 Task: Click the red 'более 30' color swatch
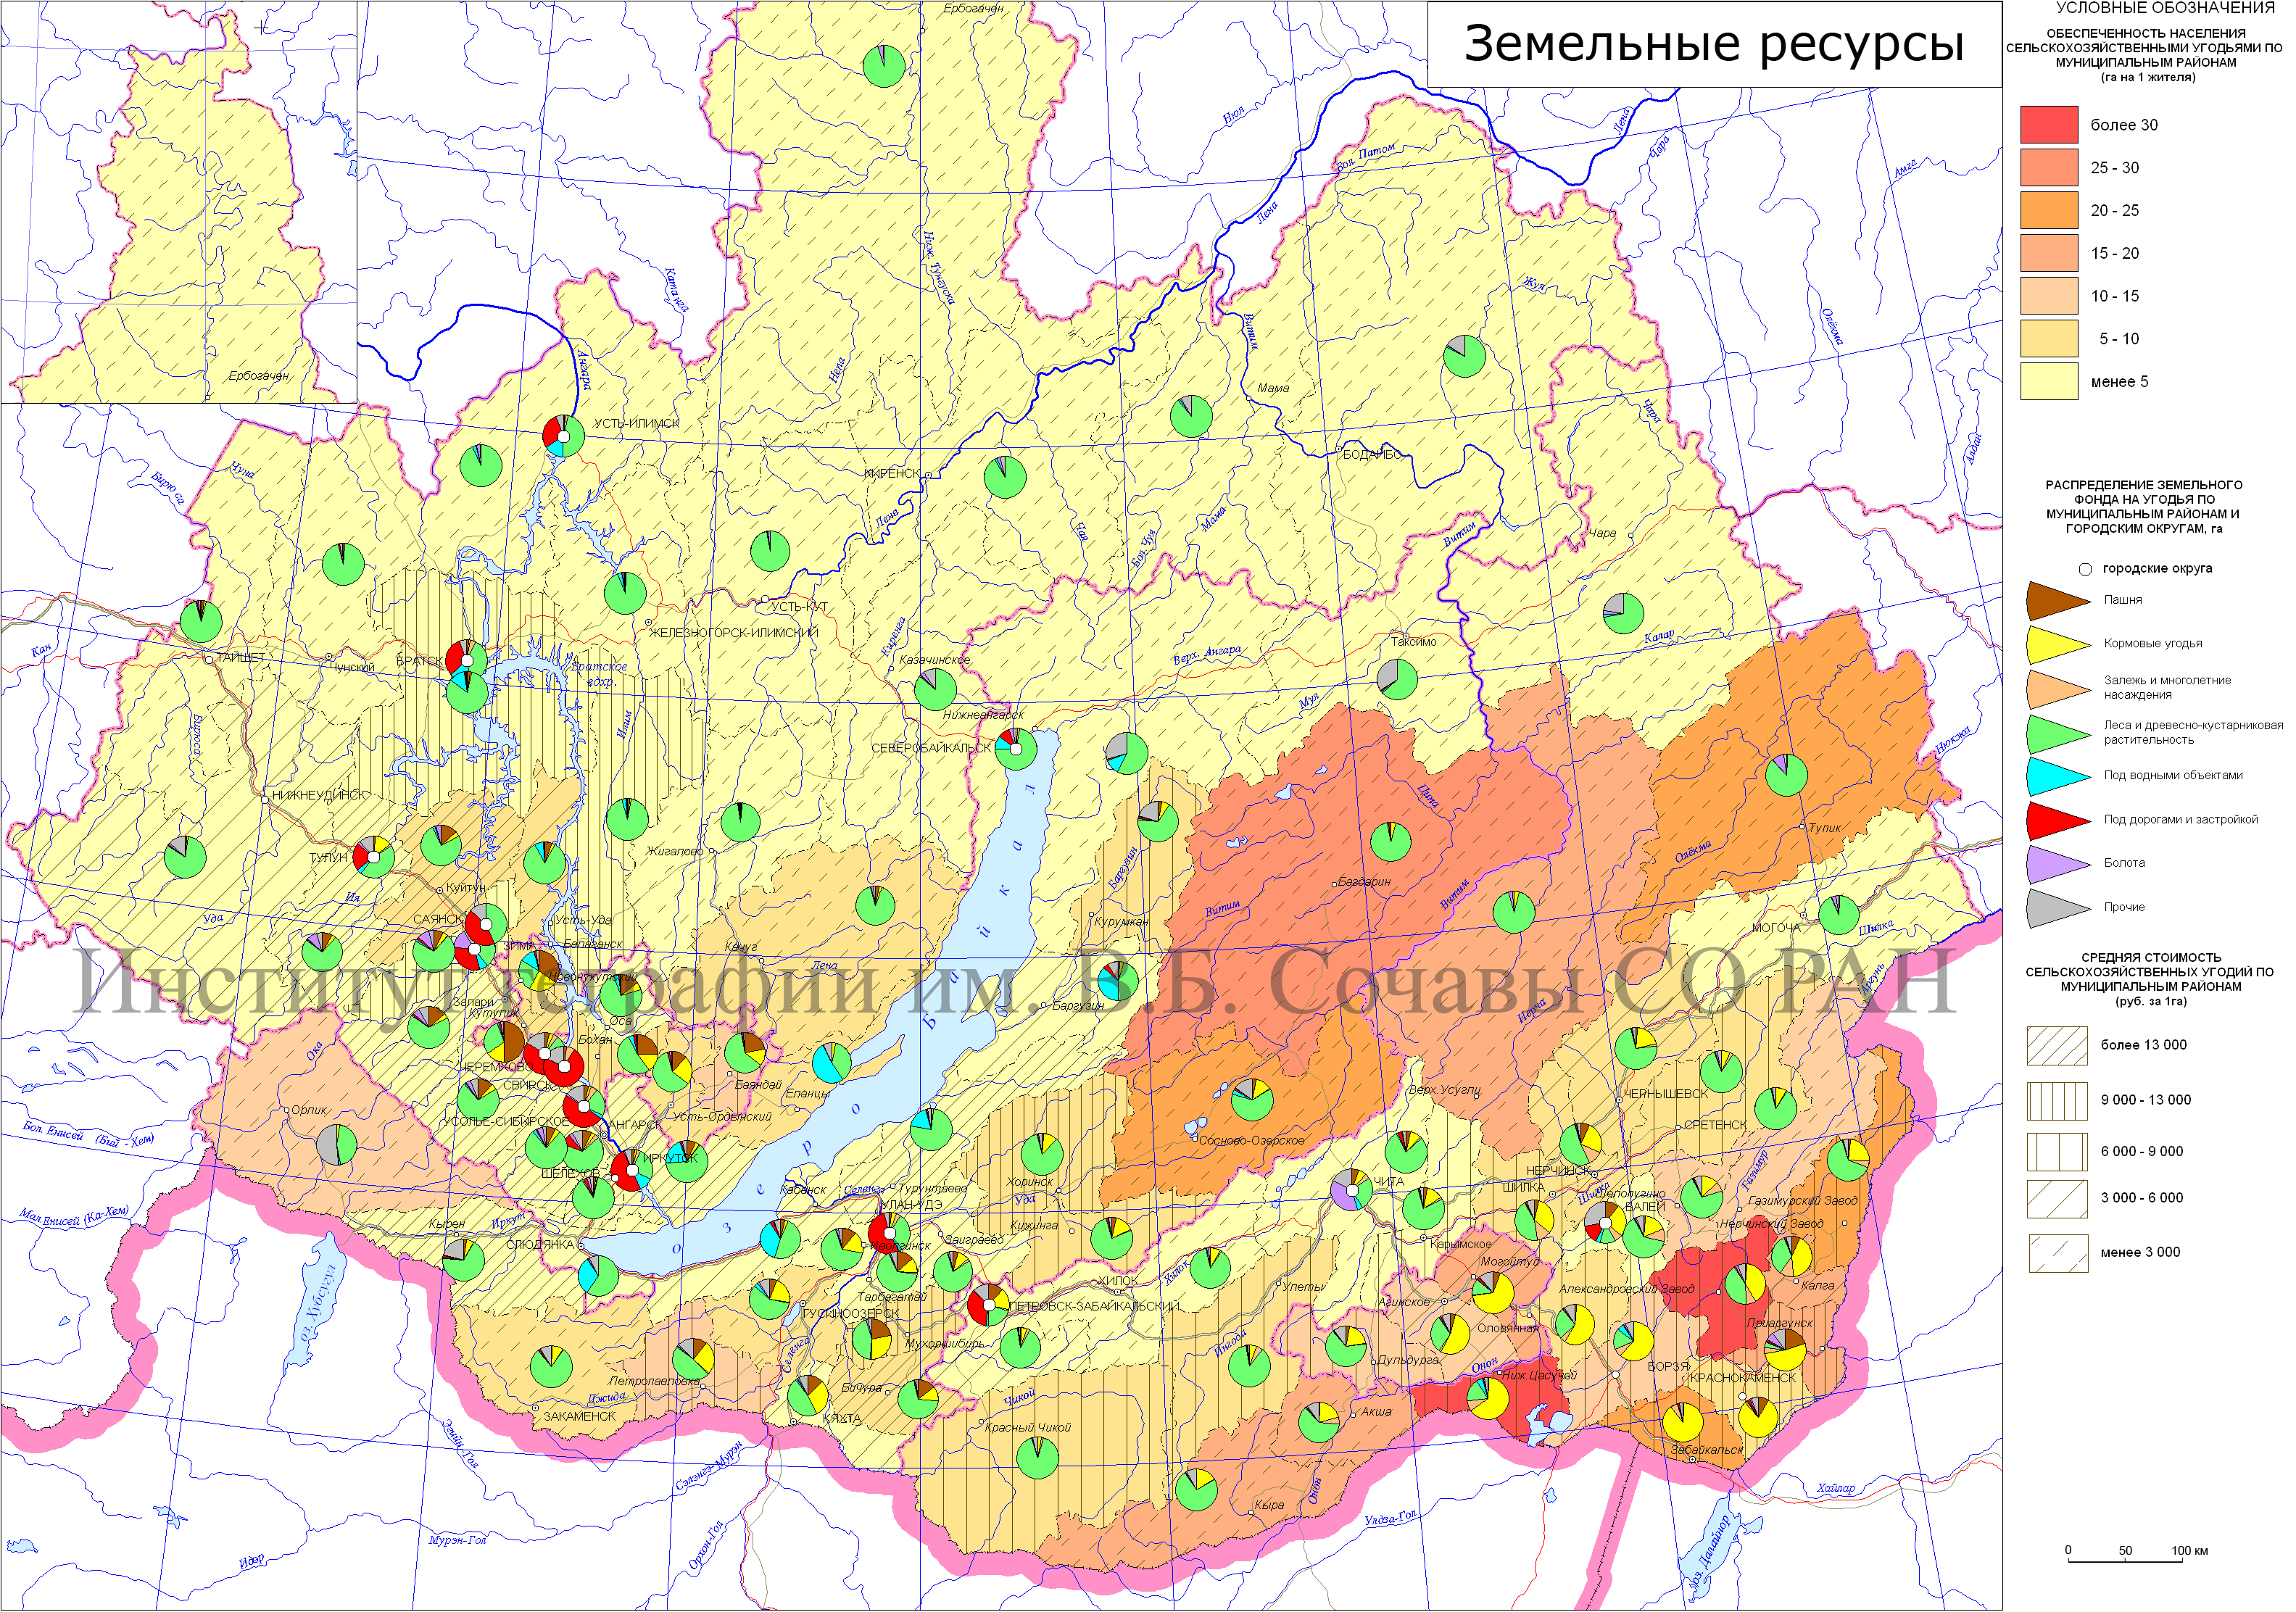pos(2049,125)
